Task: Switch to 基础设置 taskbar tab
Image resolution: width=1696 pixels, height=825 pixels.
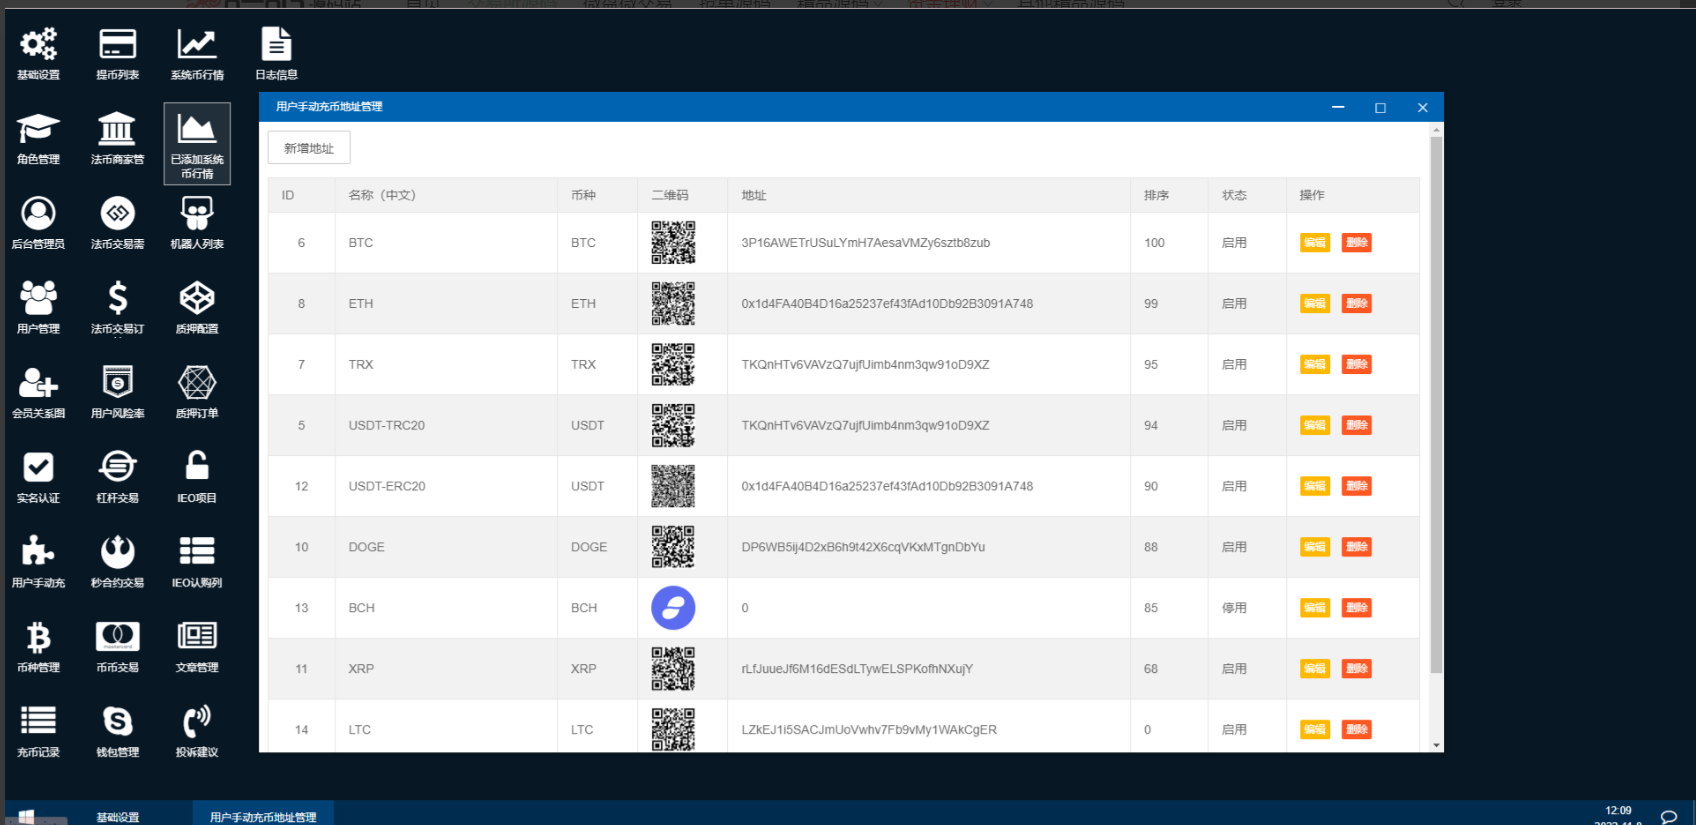Action: coord(118,816)
